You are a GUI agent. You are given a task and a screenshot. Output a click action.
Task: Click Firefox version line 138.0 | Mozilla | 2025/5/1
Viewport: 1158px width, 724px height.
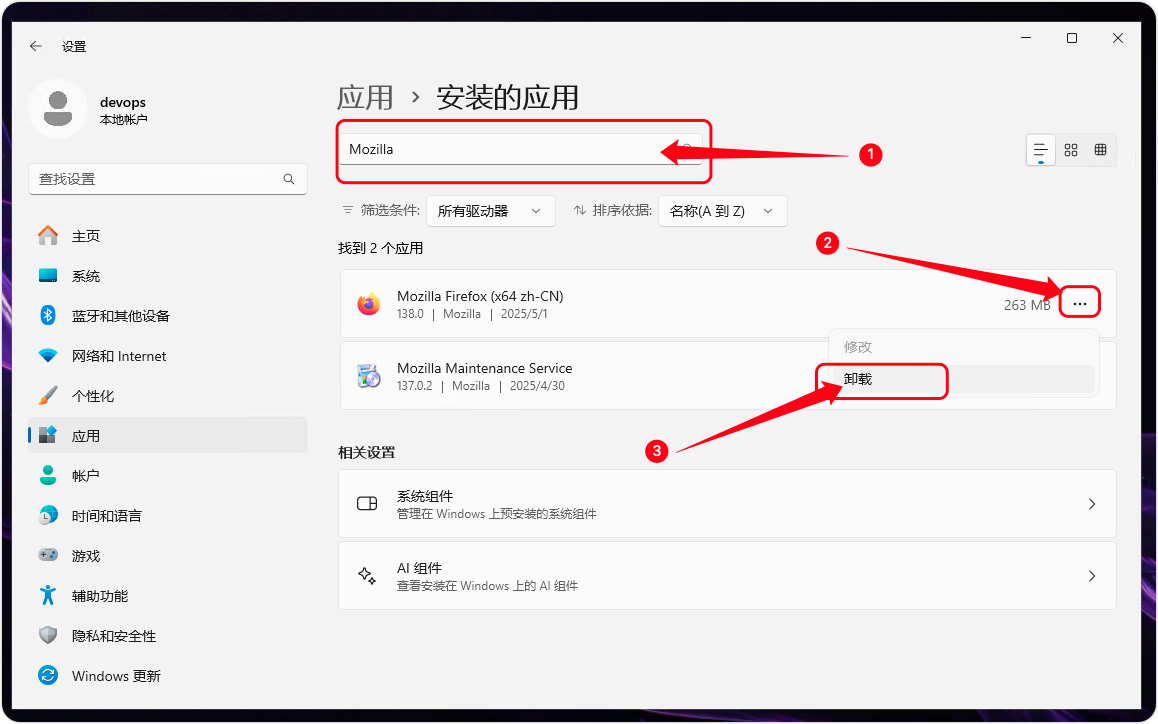click(x=472, y=314)
